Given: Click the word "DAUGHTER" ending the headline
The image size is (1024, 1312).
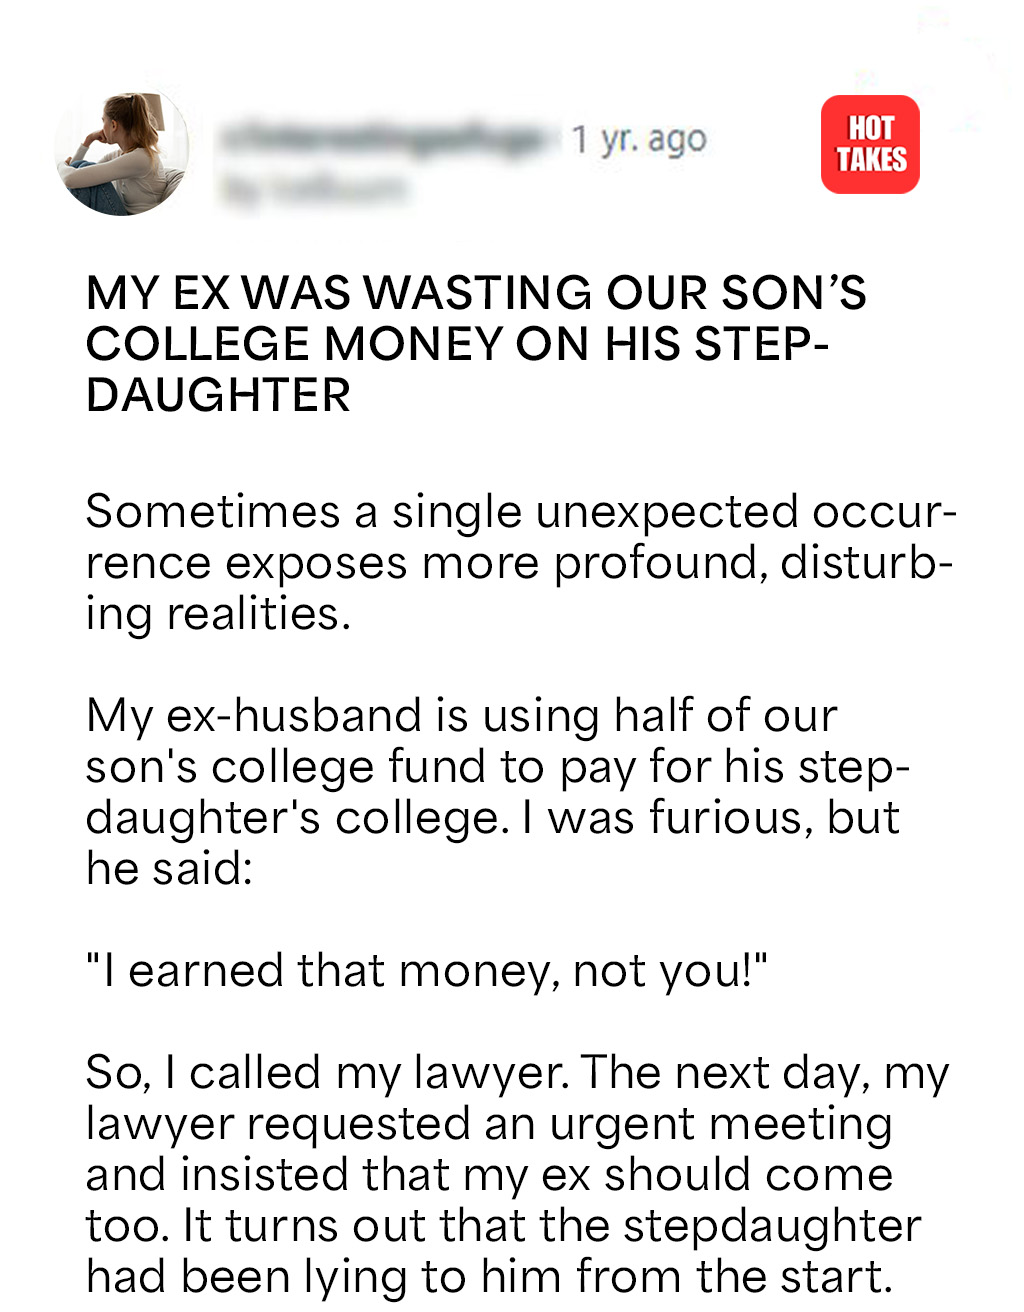Looking at the screenshot, I should (218, 395).
